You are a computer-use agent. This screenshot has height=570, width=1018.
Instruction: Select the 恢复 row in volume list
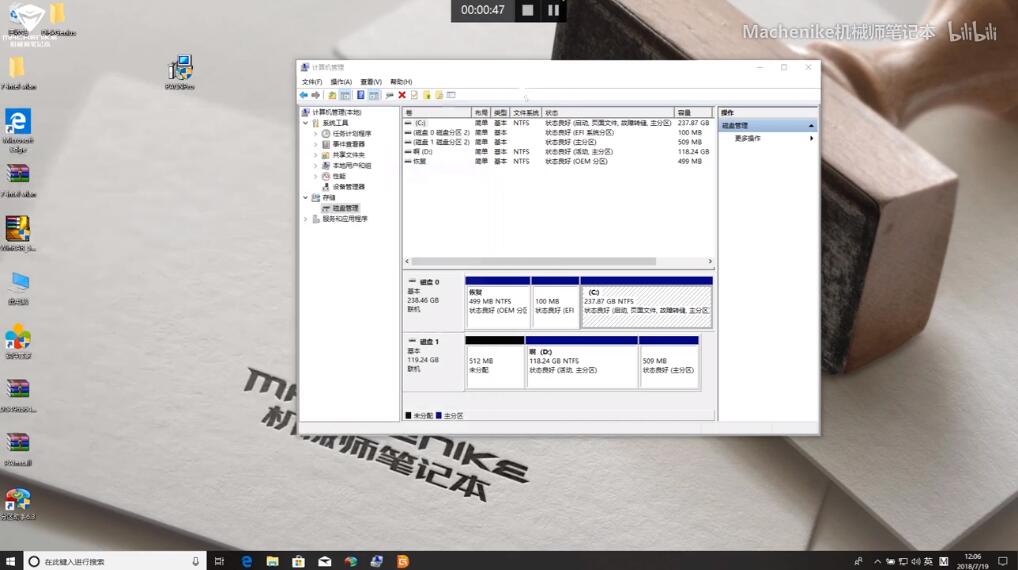click(558, 162)
